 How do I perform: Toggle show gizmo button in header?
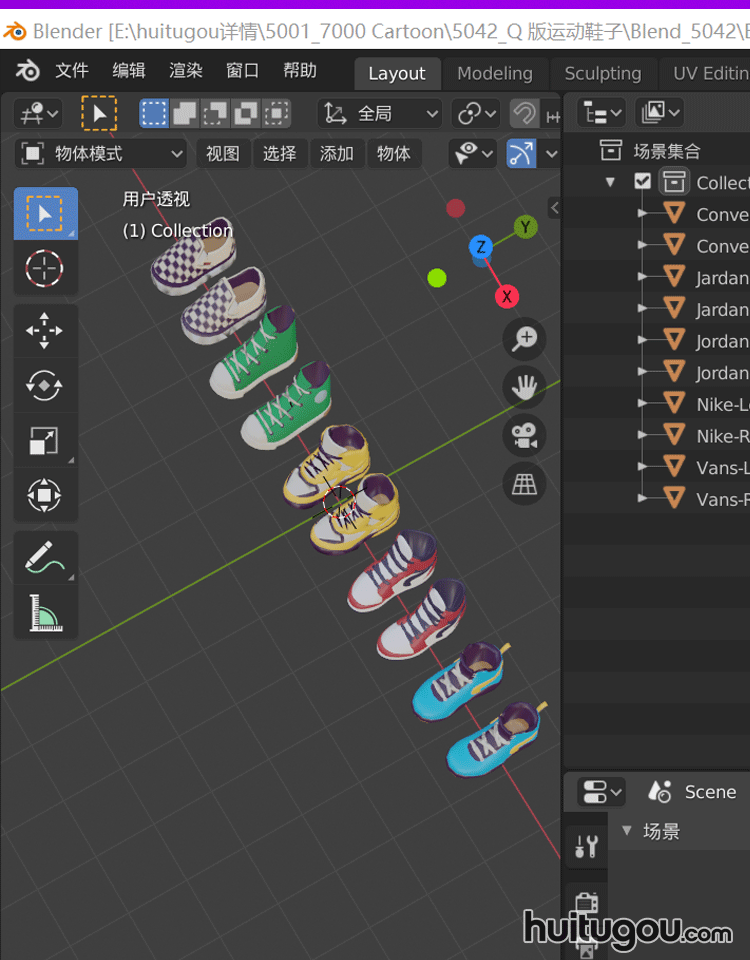[521, 154]
